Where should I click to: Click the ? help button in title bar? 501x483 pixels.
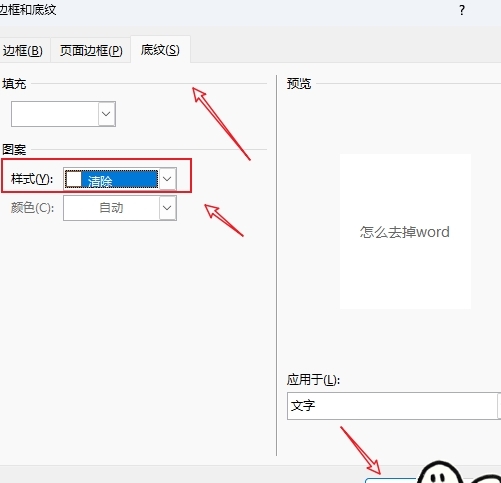pyautogui.click(x=462, y=10)
